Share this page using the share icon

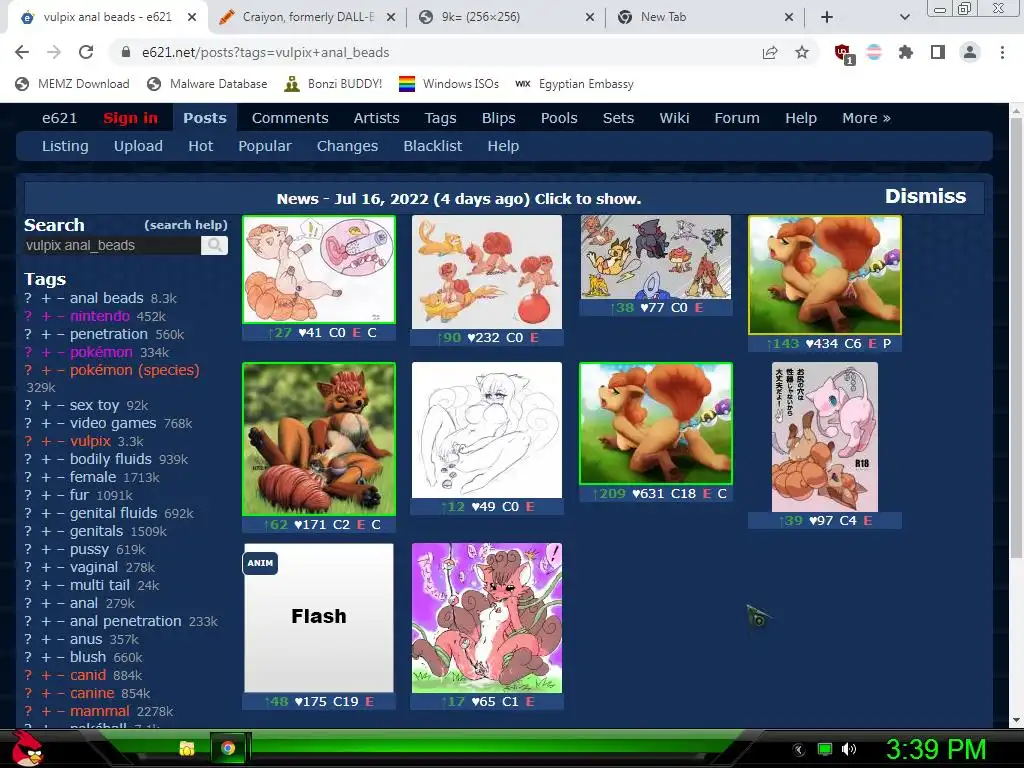tap(770, 52)
